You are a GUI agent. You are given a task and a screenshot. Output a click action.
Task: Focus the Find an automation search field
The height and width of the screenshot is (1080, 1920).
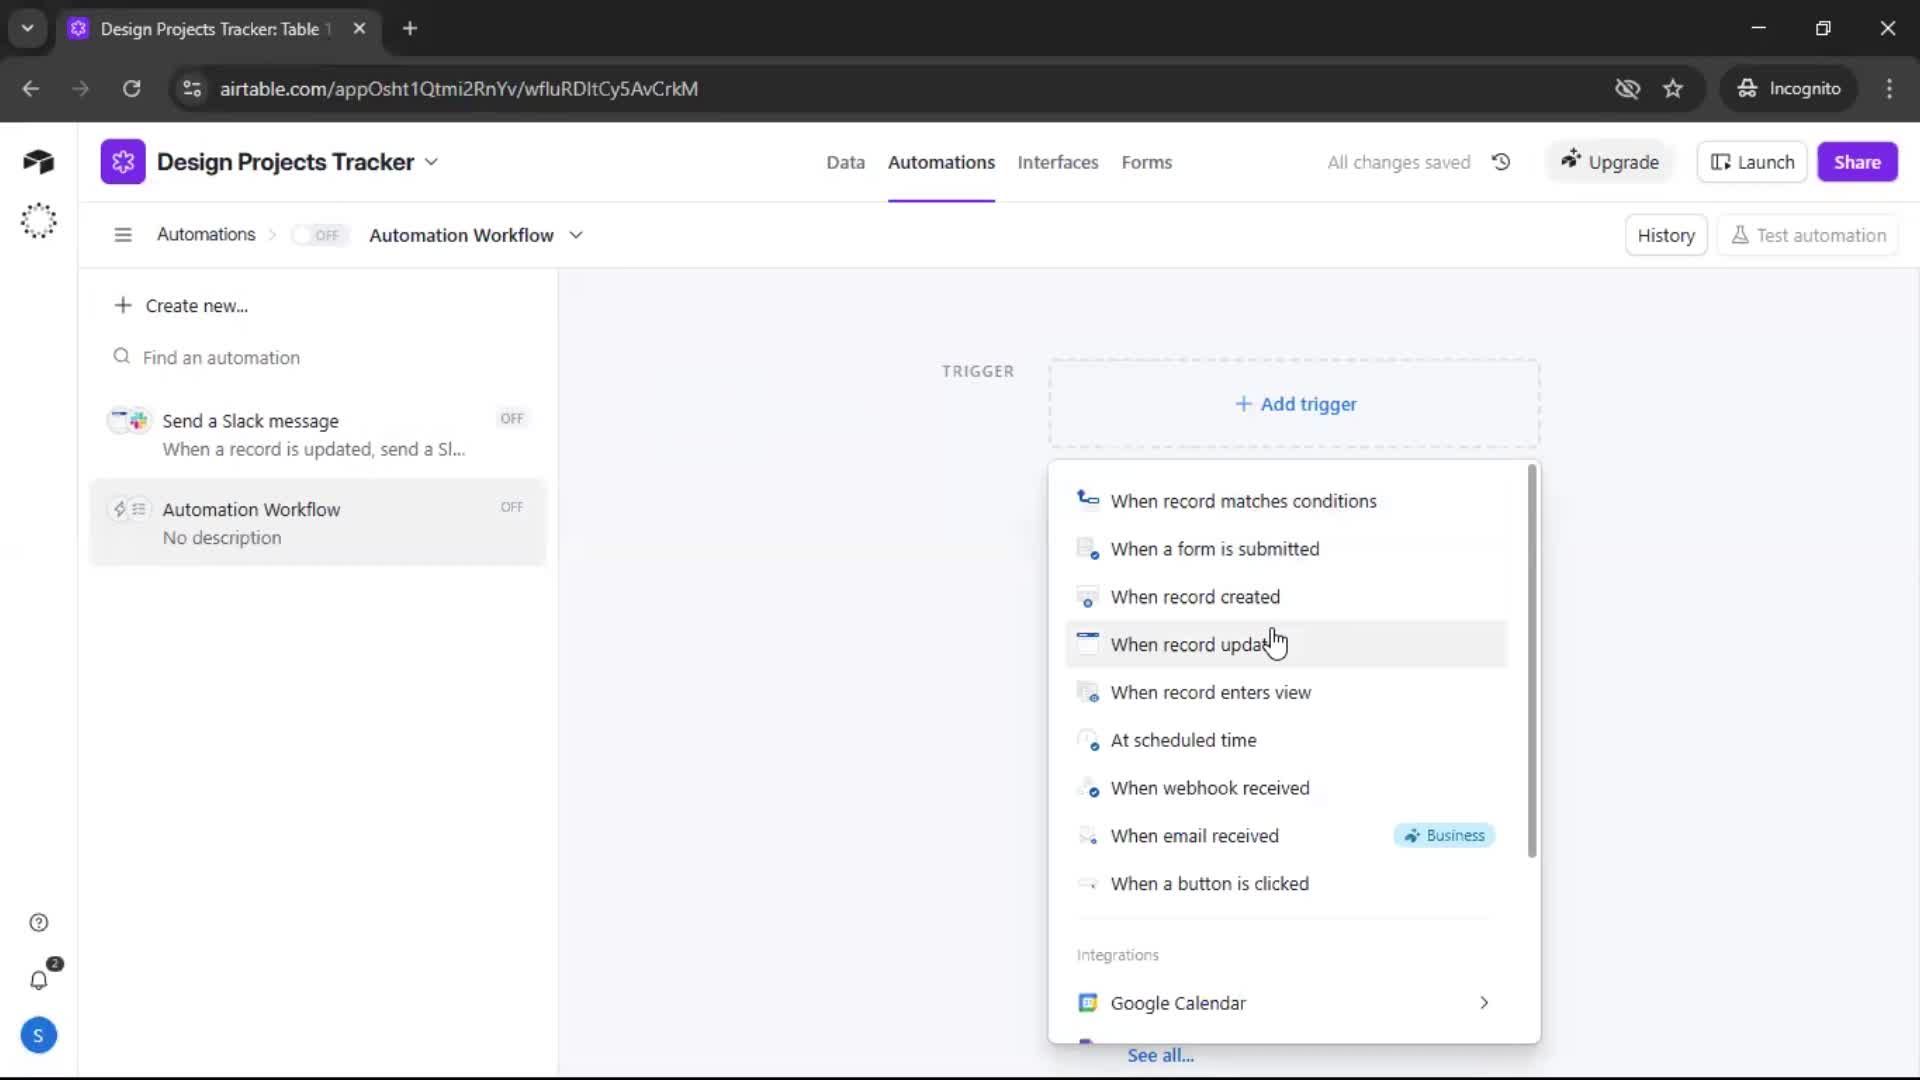(x=318, y=357)
